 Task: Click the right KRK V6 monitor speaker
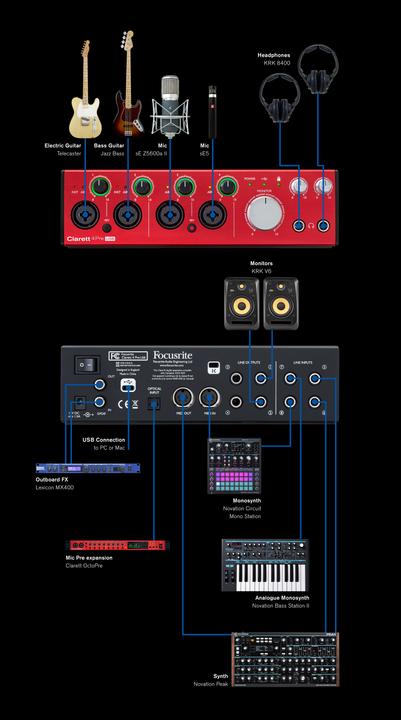281,303
